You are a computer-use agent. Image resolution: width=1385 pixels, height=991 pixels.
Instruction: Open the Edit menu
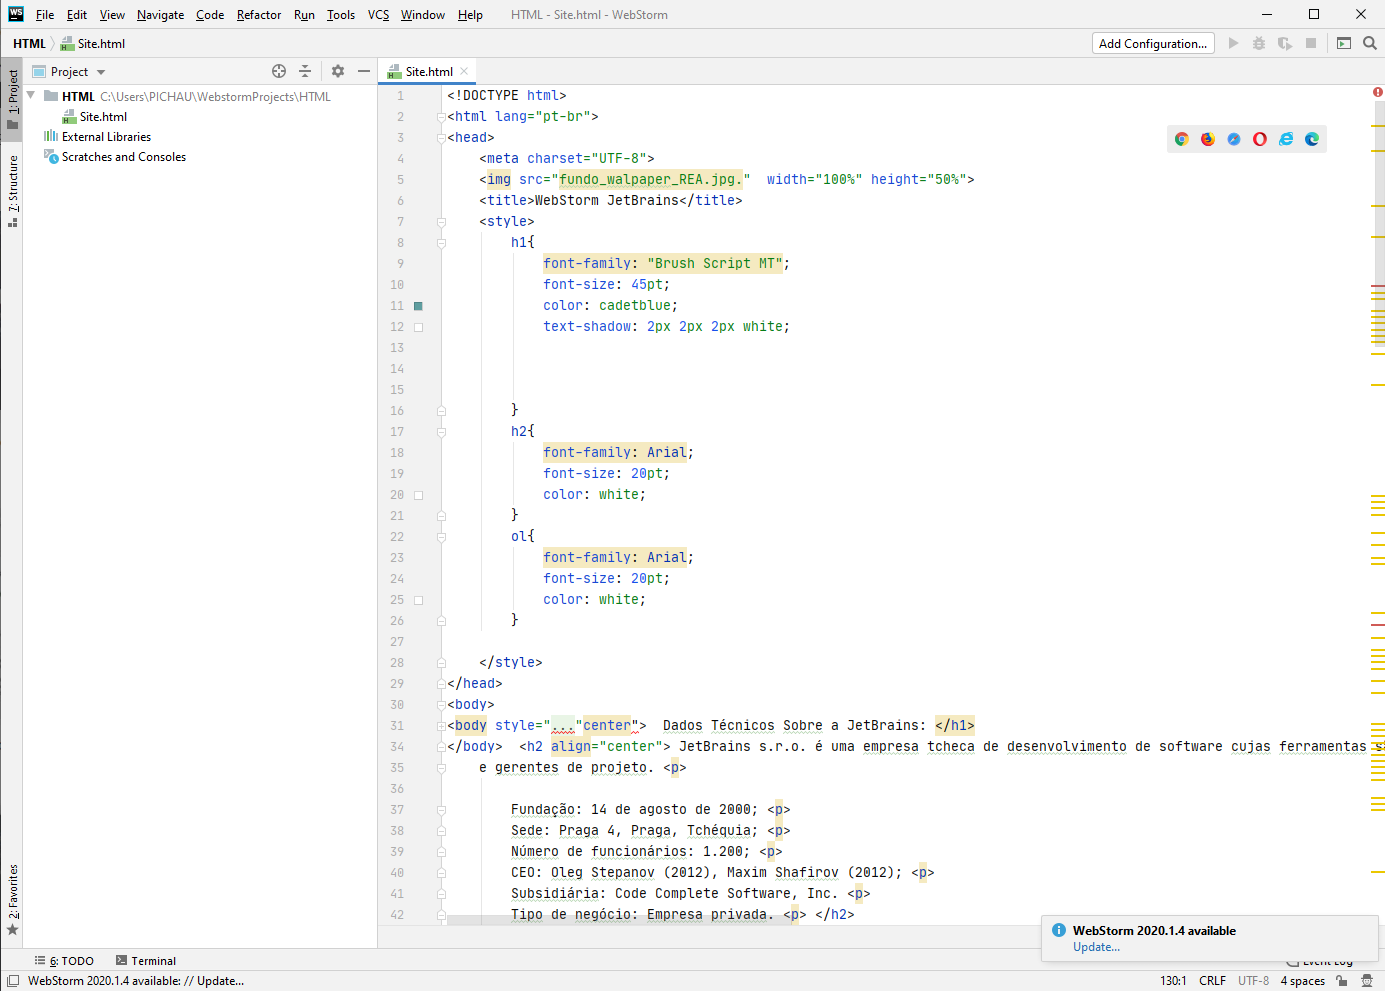point(77,14)
